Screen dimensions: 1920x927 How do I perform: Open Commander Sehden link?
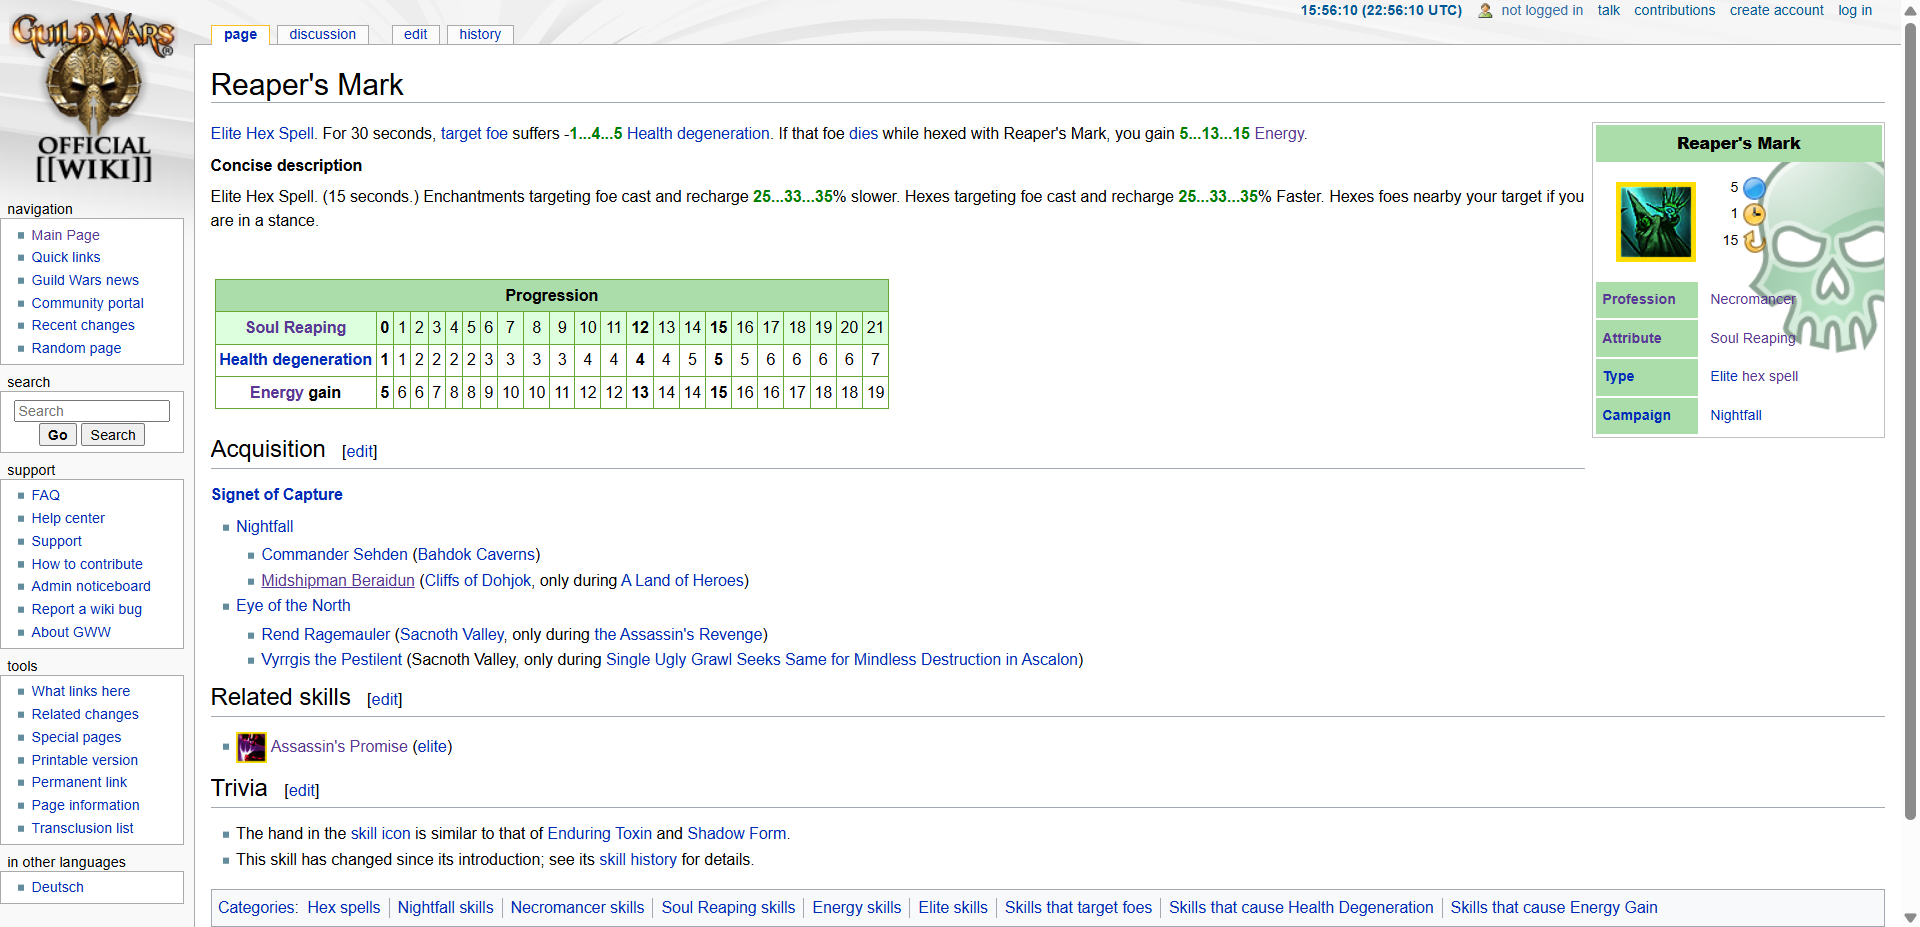[x=334, y=555]
